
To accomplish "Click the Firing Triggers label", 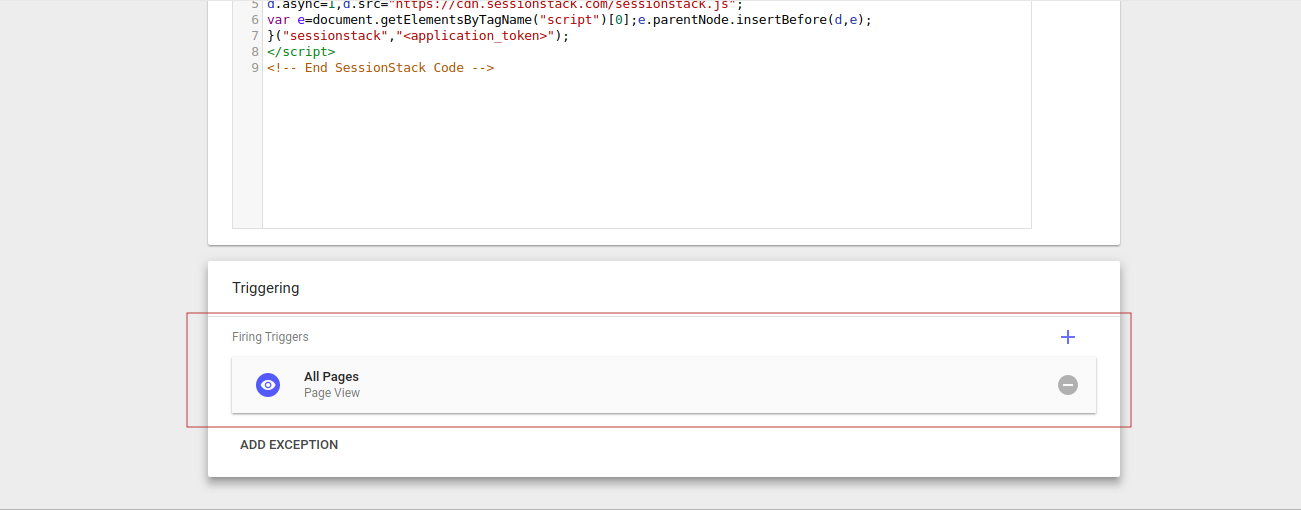I will coord(270,337).
